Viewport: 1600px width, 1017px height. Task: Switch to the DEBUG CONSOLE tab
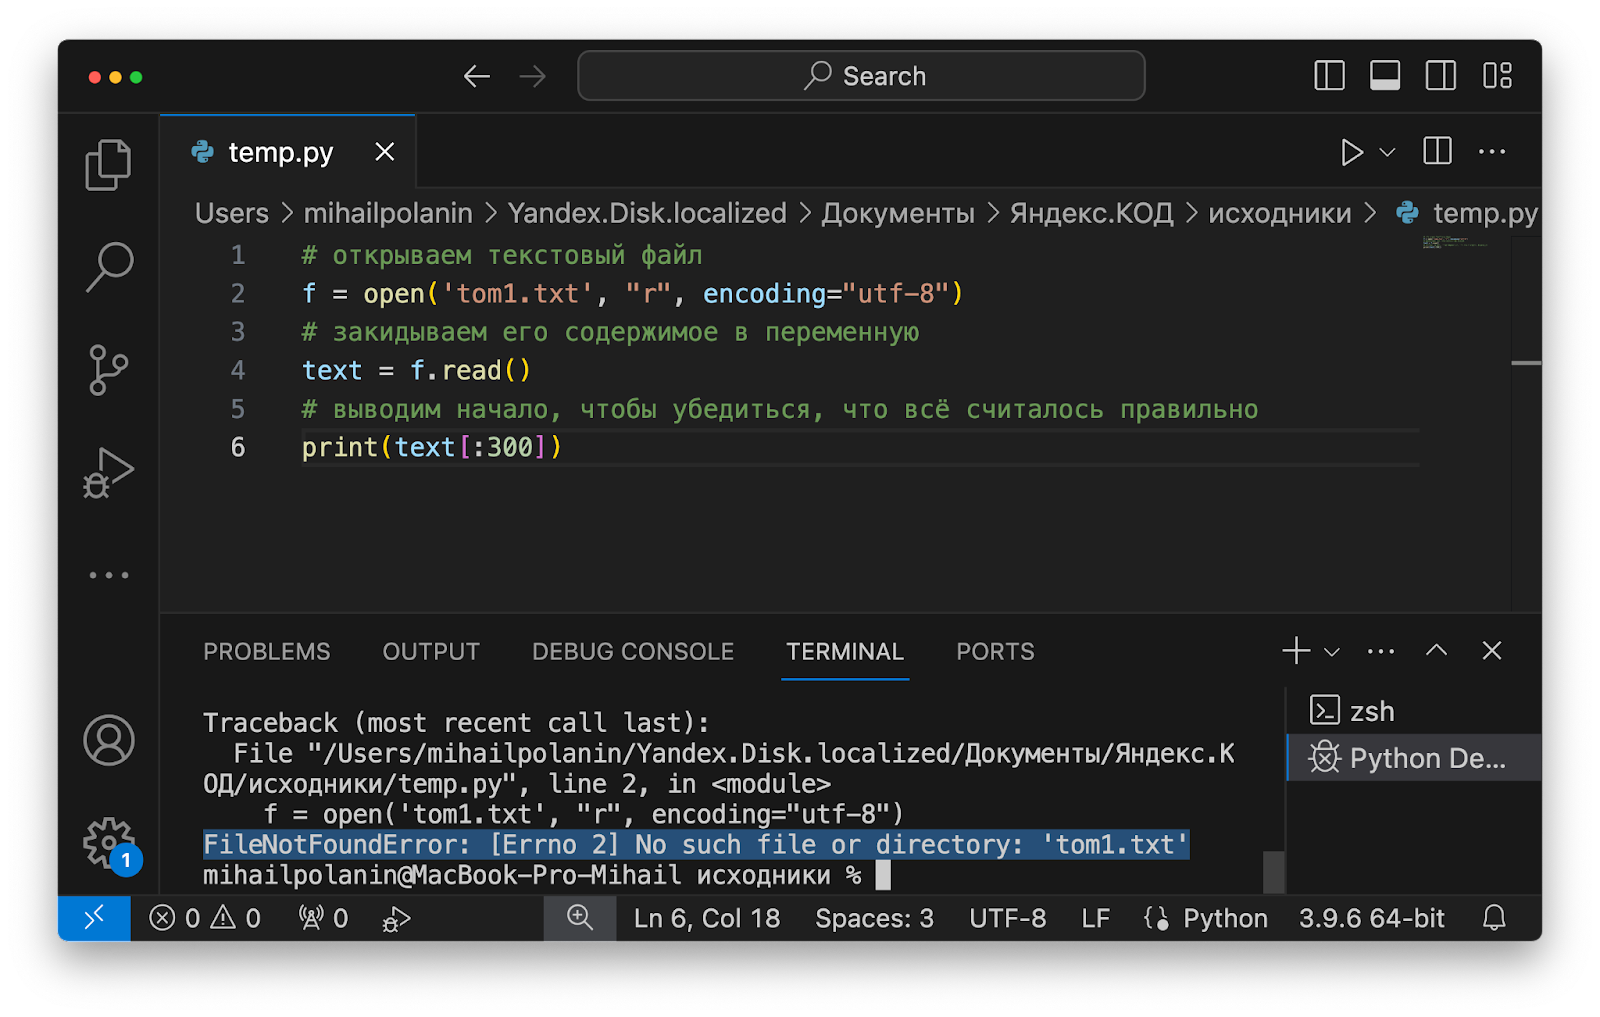(x=632, y=651)
